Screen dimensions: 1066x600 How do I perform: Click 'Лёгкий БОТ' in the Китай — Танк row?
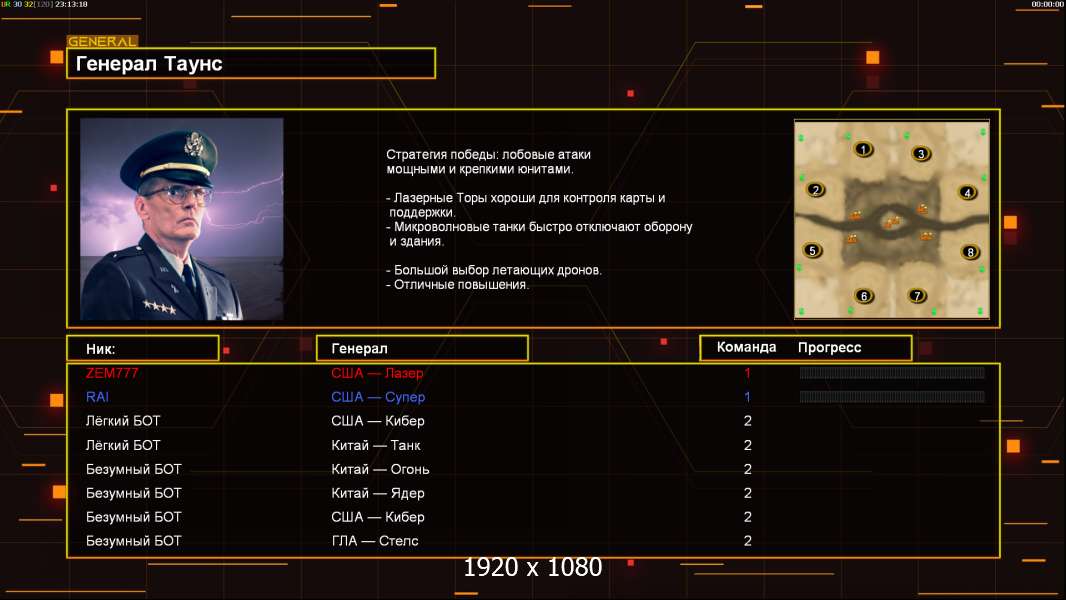pyautogui.click(x=123, y=445)
